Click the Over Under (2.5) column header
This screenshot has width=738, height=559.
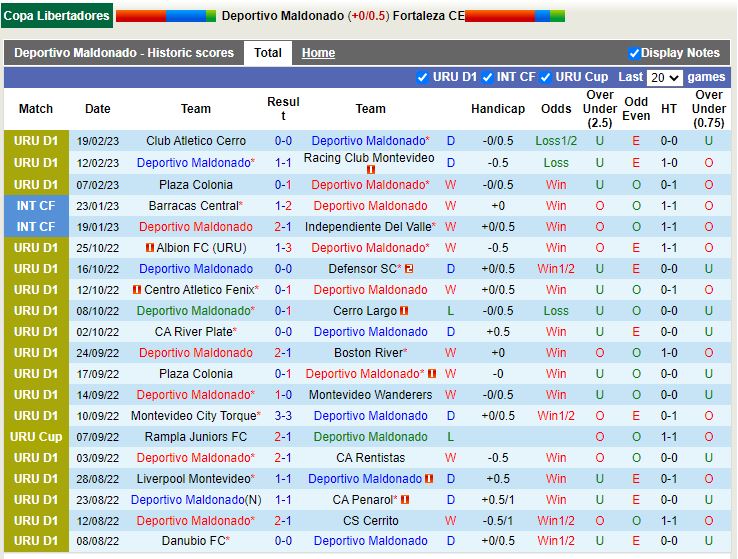tap(600, 109)
